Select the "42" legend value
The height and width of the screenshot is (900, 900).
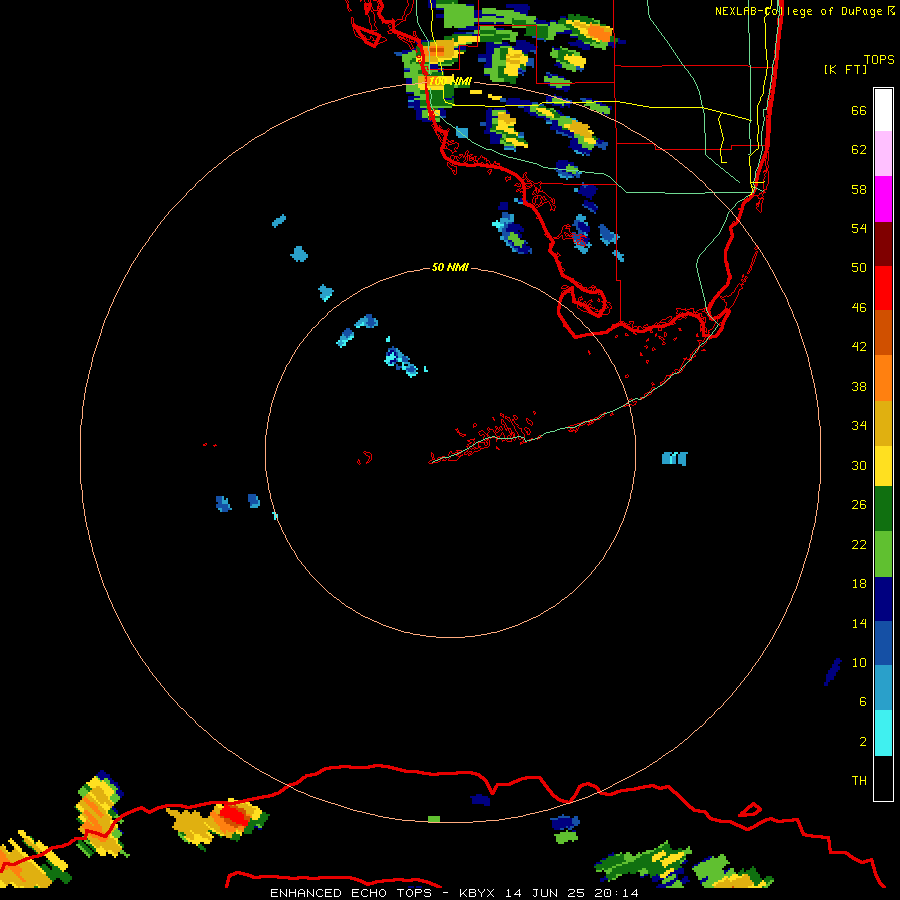[859, 346]
